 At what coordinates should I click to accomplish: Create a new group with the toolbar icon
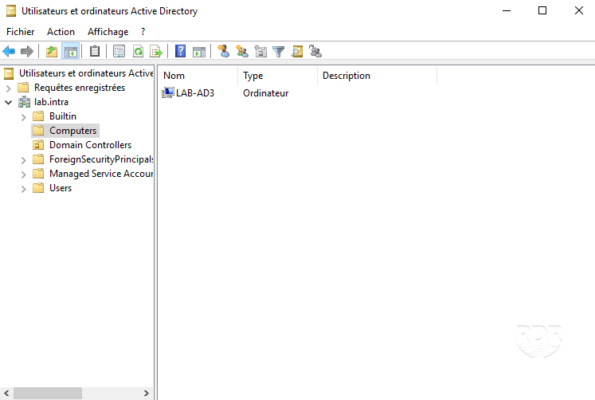[x=242, y=51]
